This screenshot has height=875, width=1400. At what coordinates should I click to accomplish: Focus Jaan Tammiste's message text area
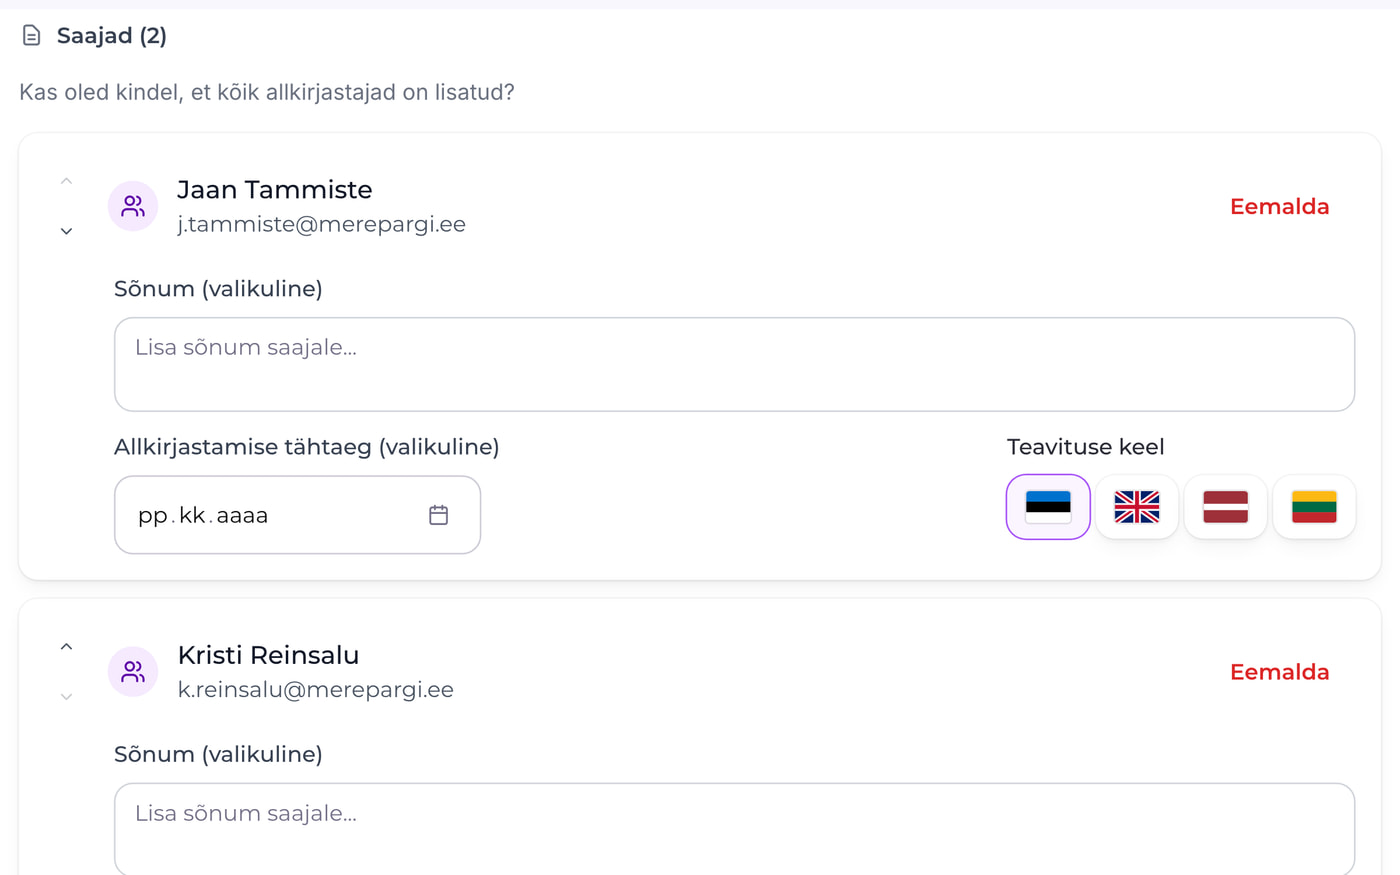point(734,364)
